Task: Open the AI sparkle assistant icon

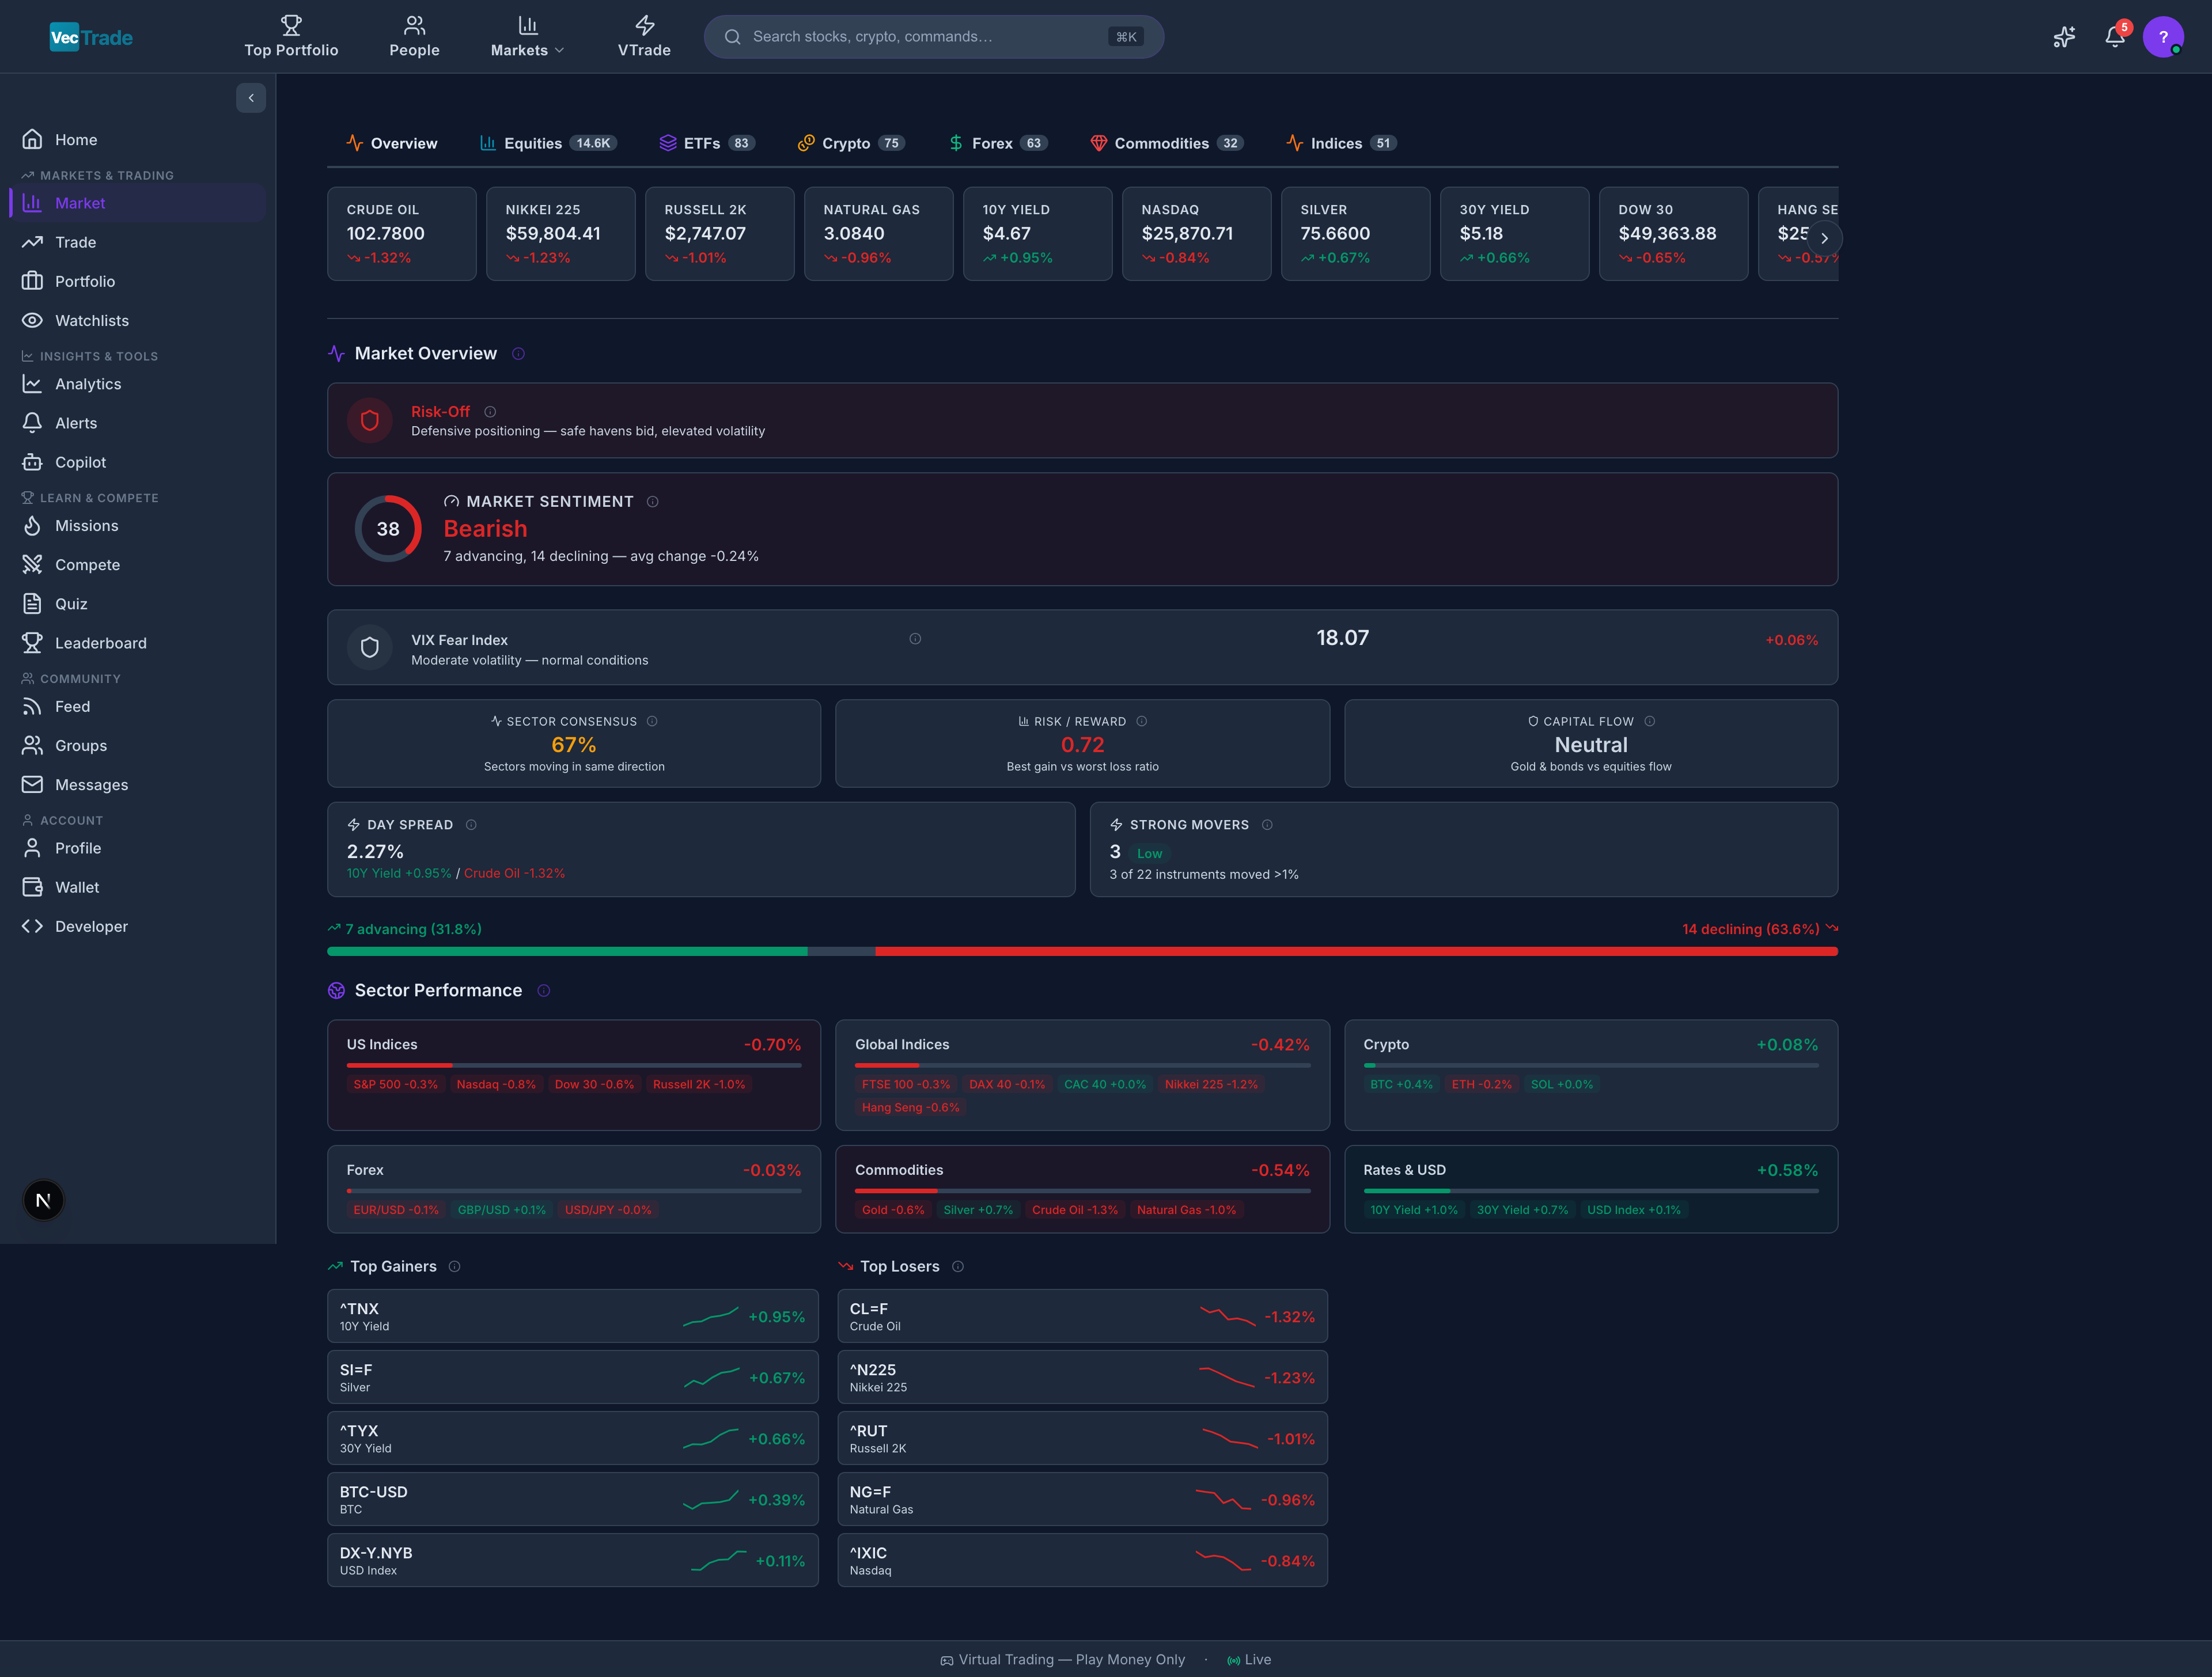Action: click(2064, 37)
